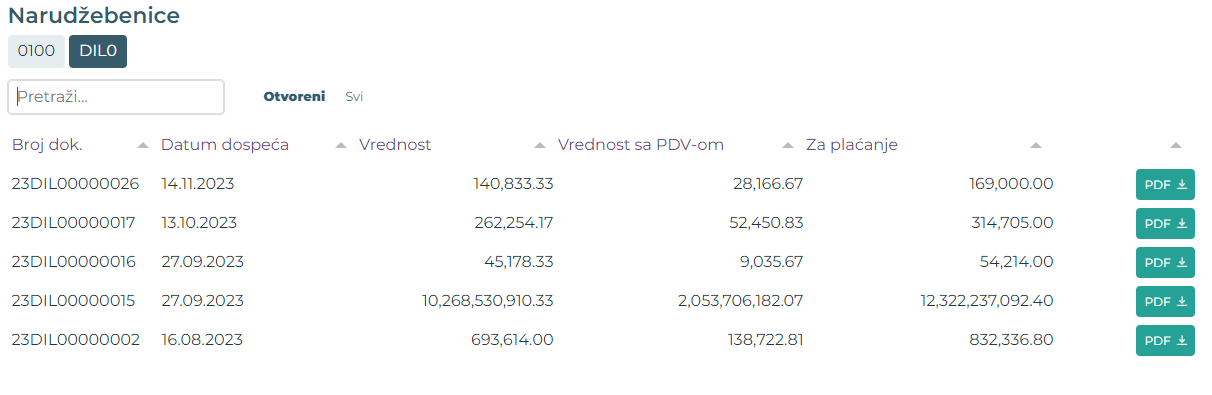Switch filter to Svi

click(x=354, y=97)
